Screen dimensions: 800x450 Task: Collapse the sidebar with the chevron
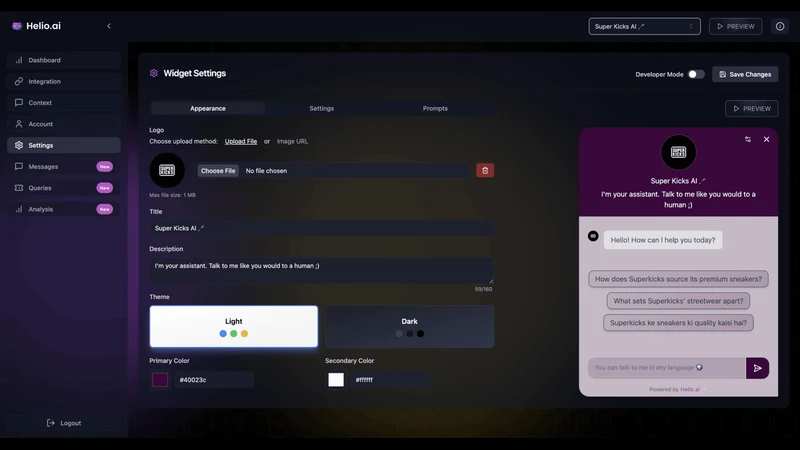pyautogui.click(x=109, y=26)
